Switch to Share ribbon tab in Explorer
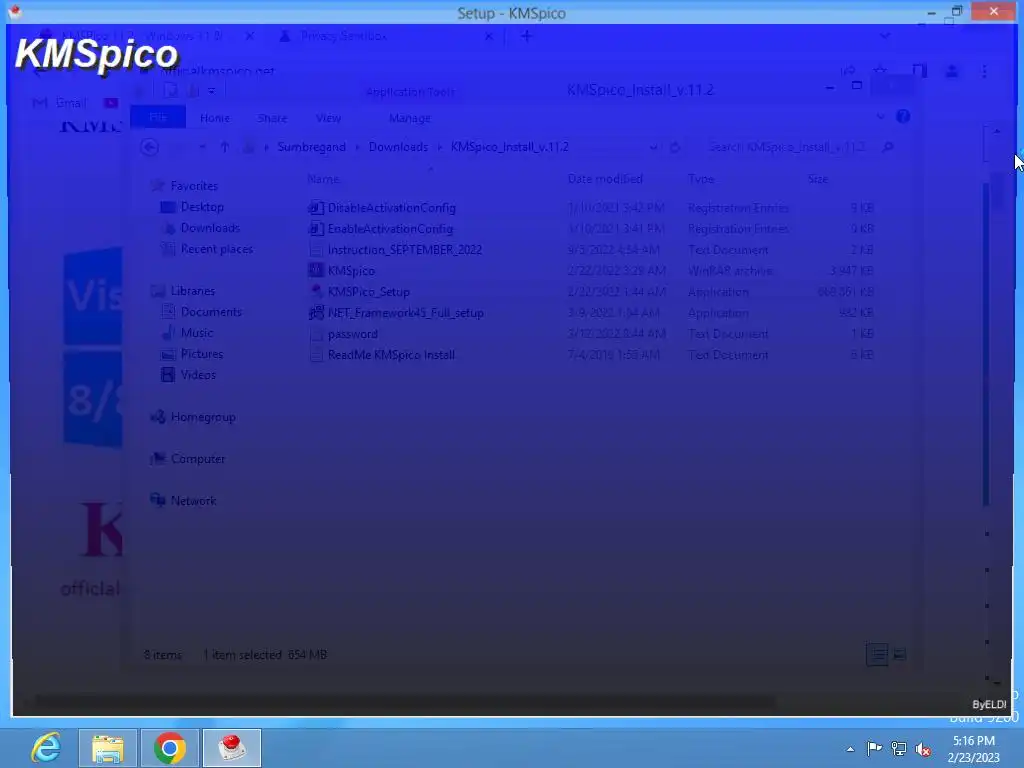 tap(272, 118)
